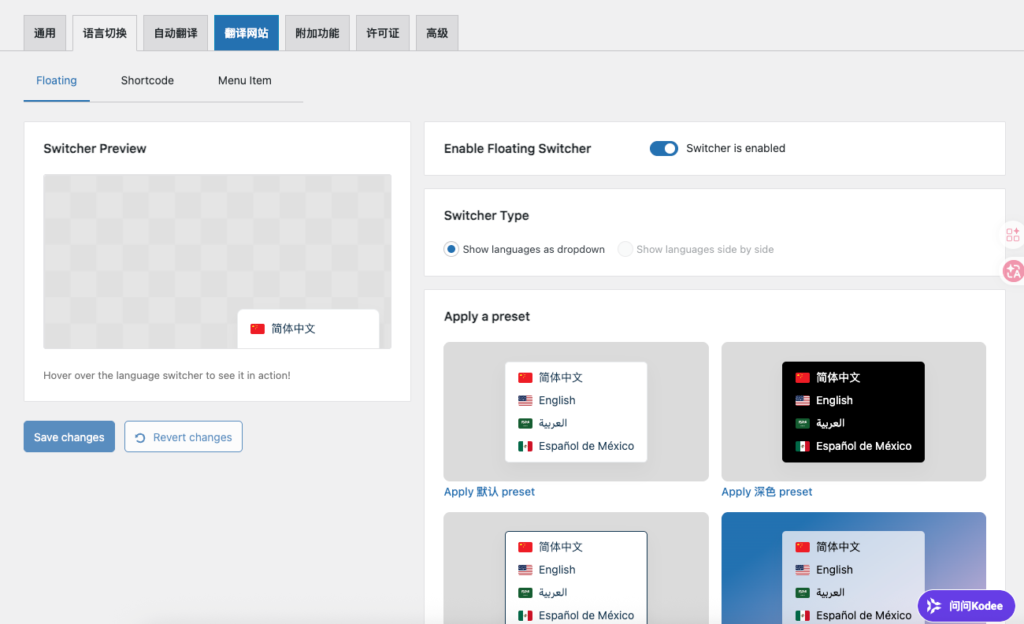Choose the bordered preset thumbnail

pyautogui.click(x=576, y=568)
